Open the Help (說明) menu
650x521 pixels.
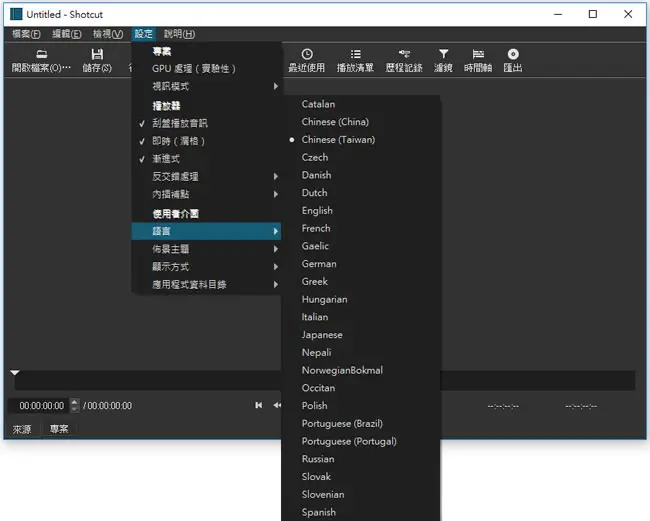(x=179, y=34)
